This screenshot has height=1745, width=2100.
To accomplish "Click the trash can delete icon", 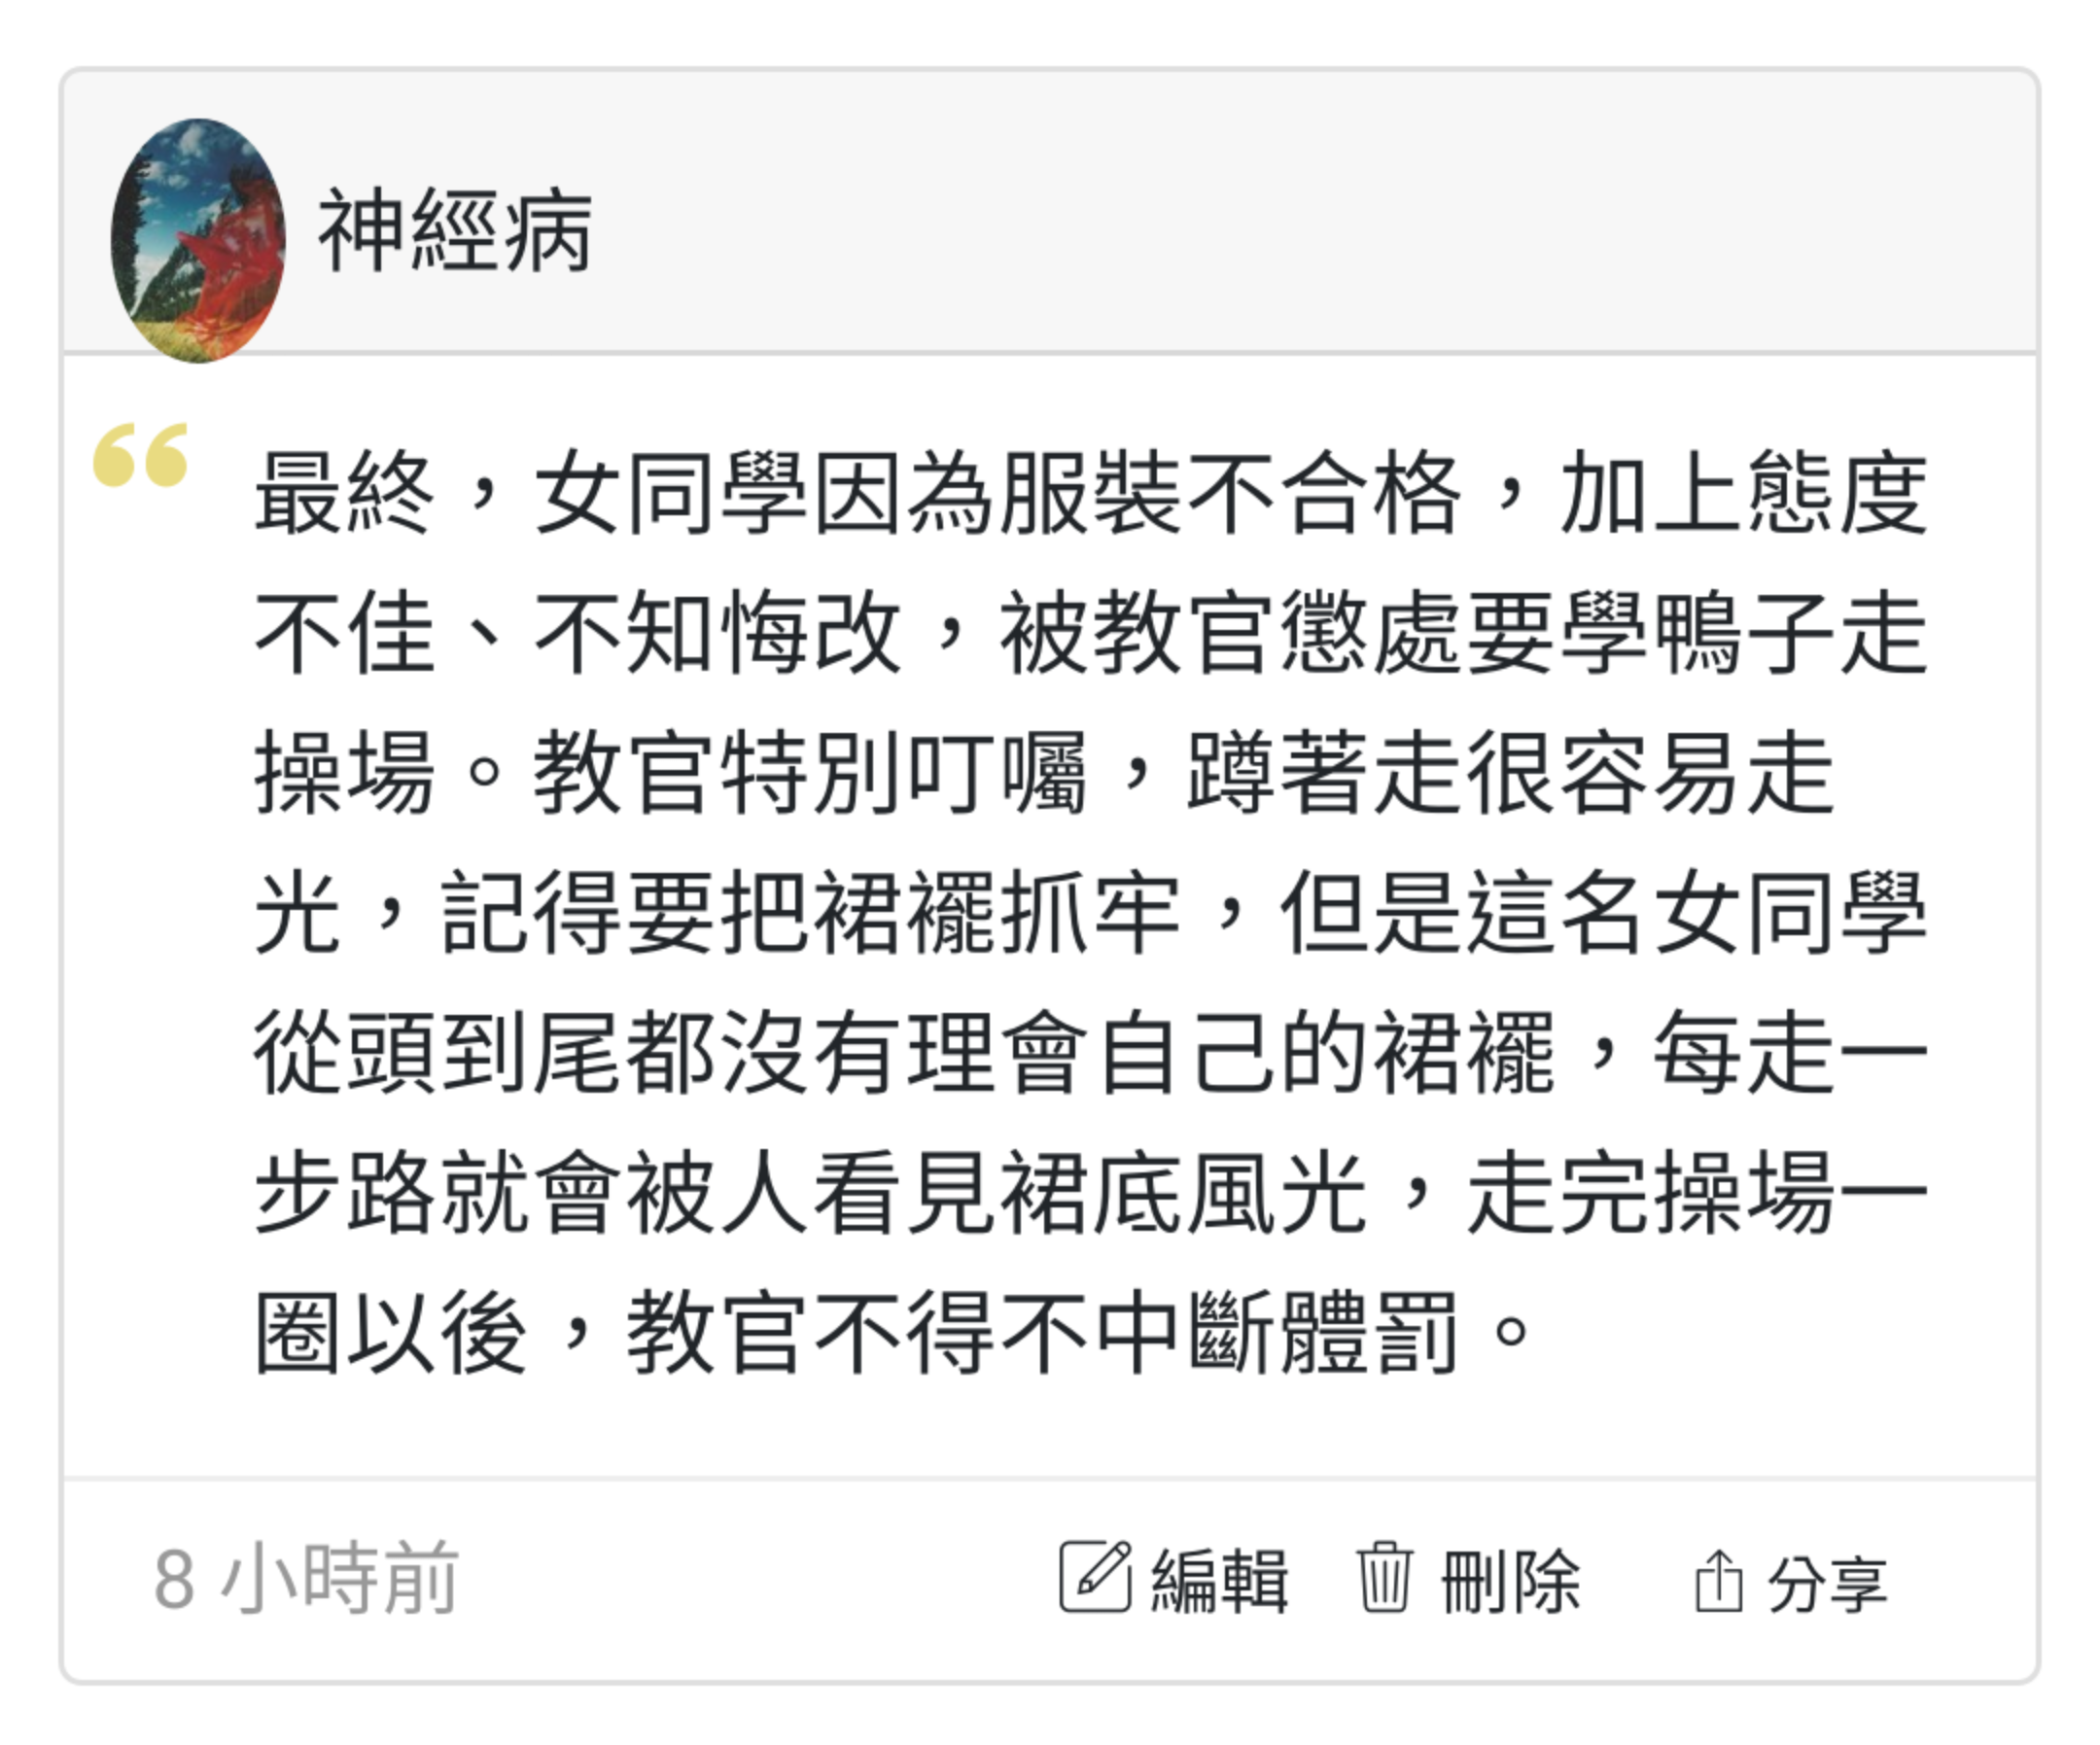I will (x=1384, y=1577).
